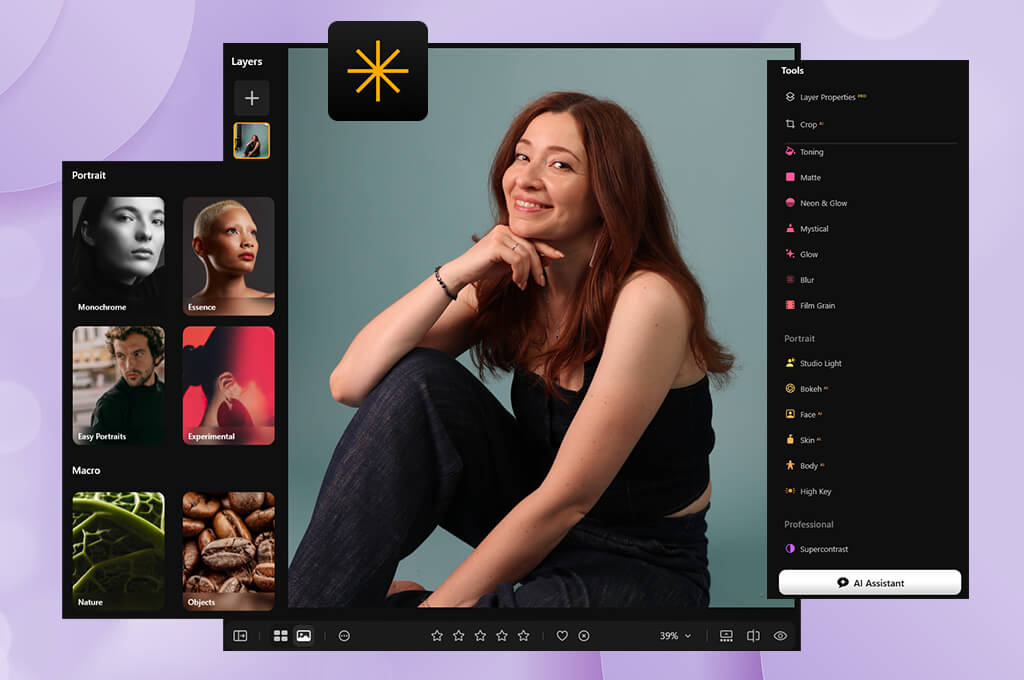Select the Crop tool
The image size is (1024, 680).
pyautogui.click(x=804, y=124)
